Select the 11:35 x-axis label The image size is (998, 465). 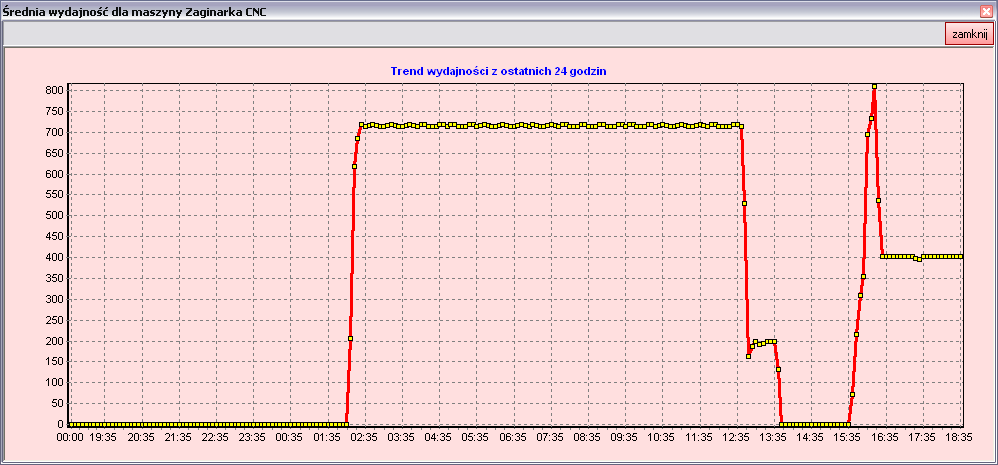click(698, 438)
